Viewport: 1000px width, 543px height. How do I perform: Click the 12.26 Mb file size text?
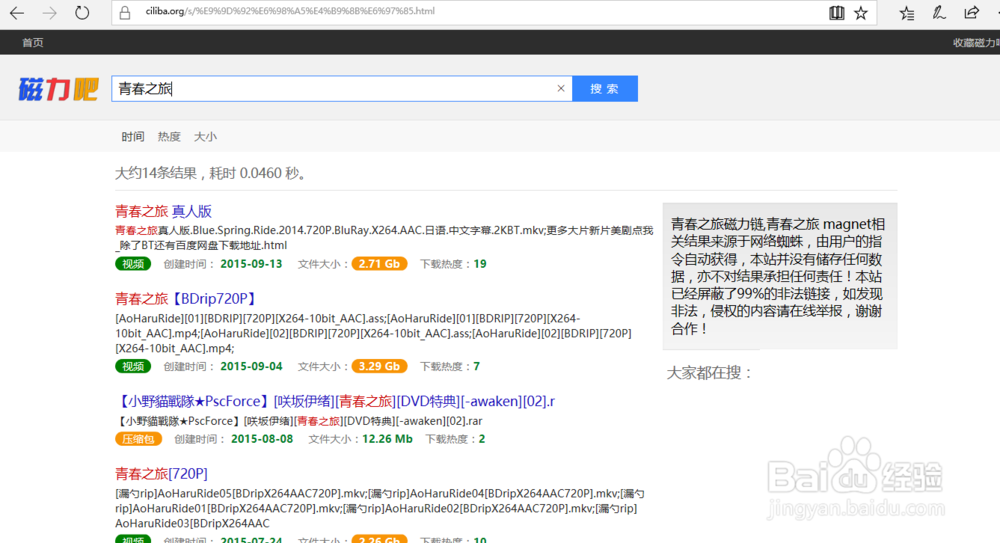coord(387,439)
